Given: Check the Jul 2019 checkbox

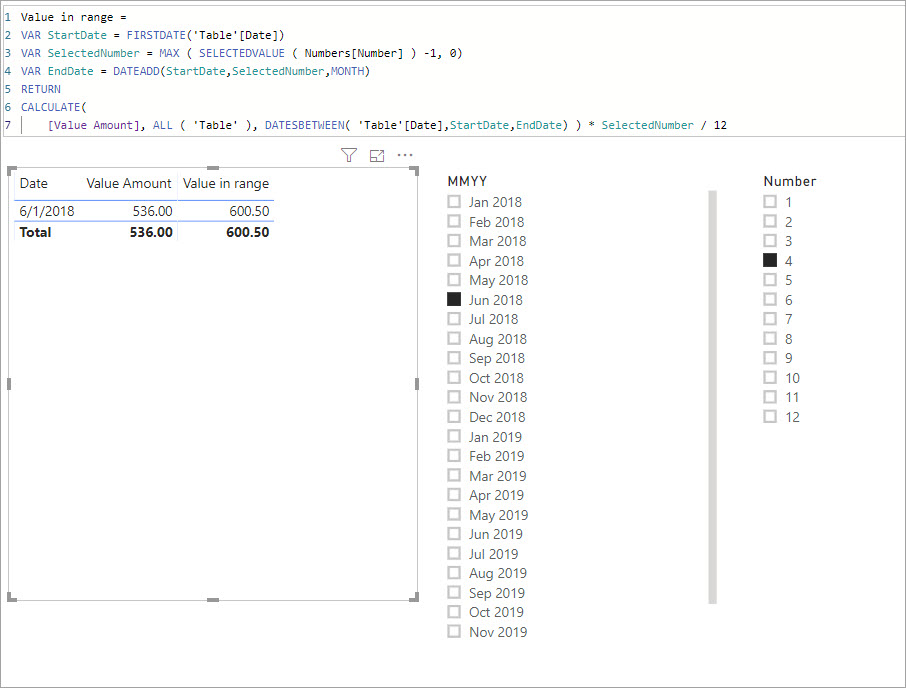Looking at the screenshot, I should (454, 553).
